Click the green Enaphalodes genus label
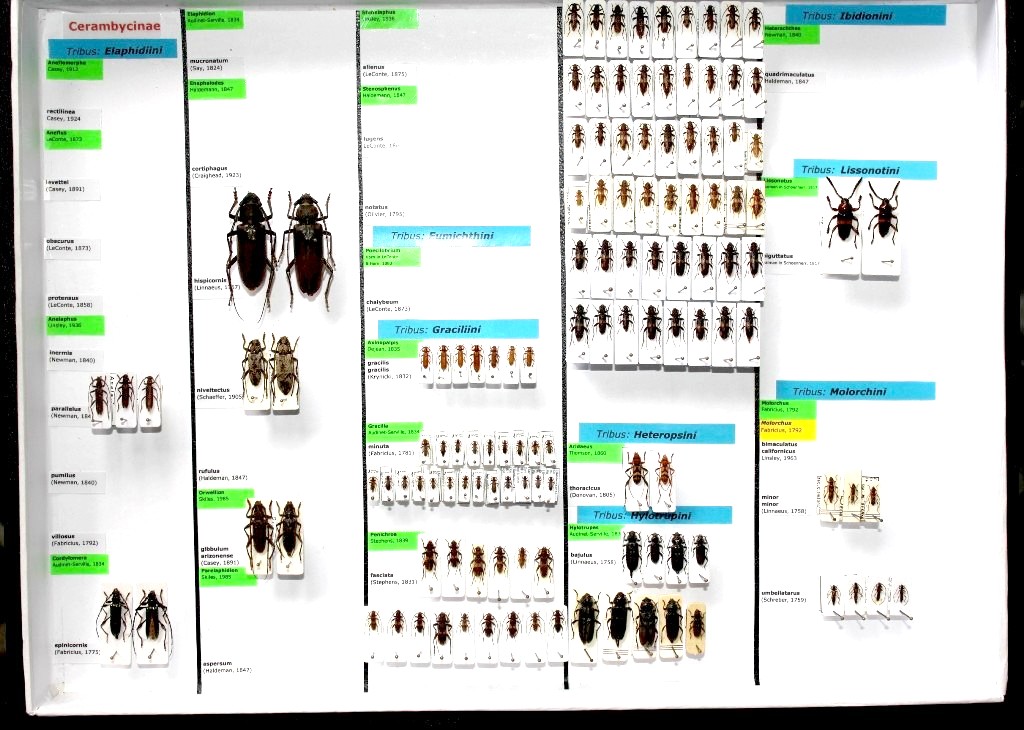The width and height of the screenshot is (1024, 730). coord(216,88)
